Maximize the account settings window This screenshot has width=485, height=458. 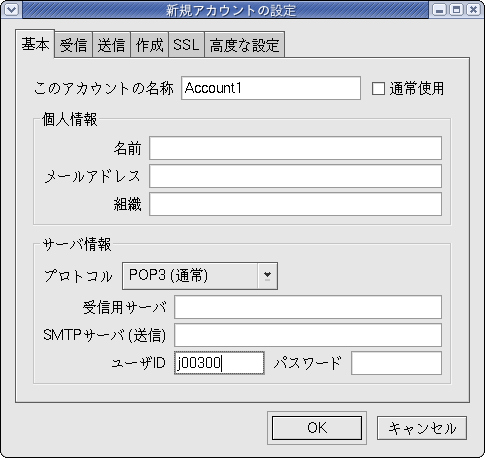tap(456, 10)
